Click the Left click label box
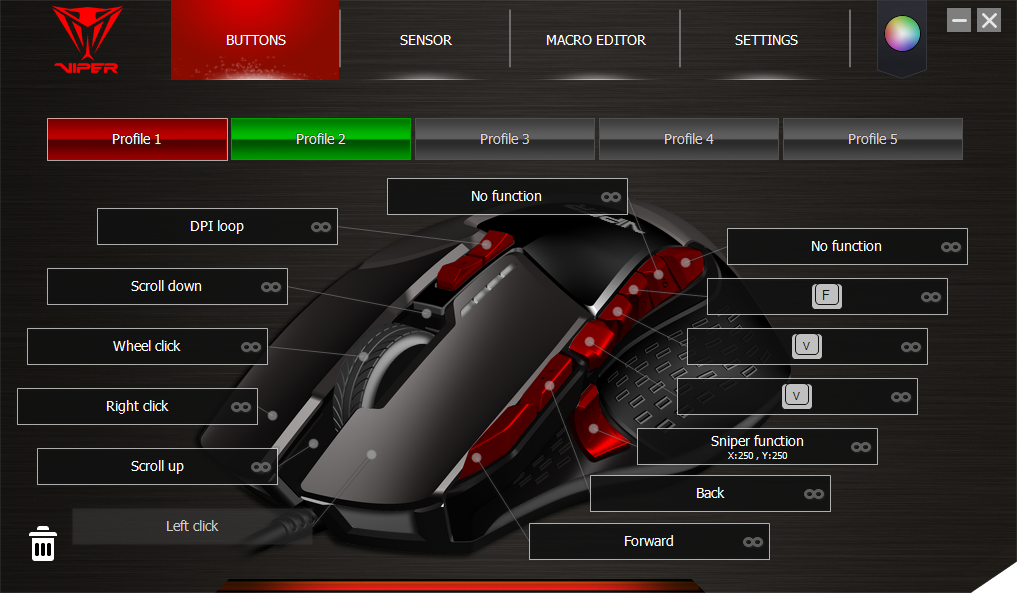 pos(193,526)
